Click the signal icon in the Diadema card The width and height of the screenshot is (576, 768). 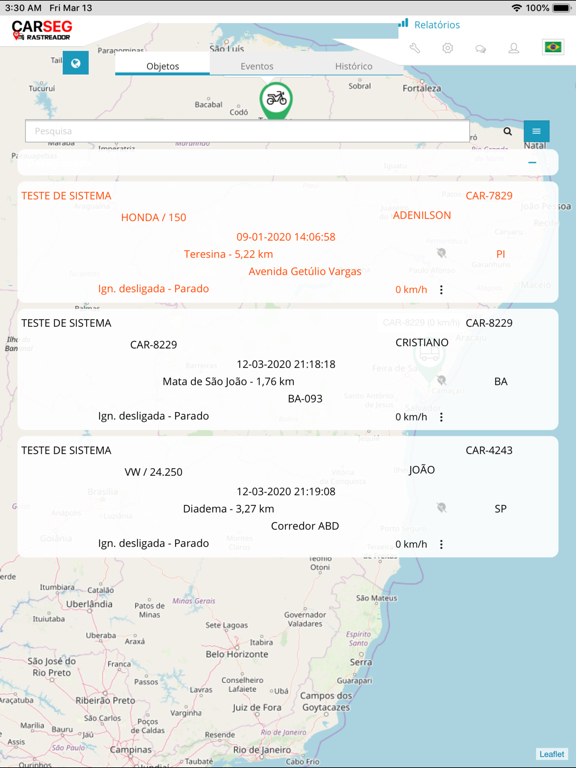coord(441,507)
